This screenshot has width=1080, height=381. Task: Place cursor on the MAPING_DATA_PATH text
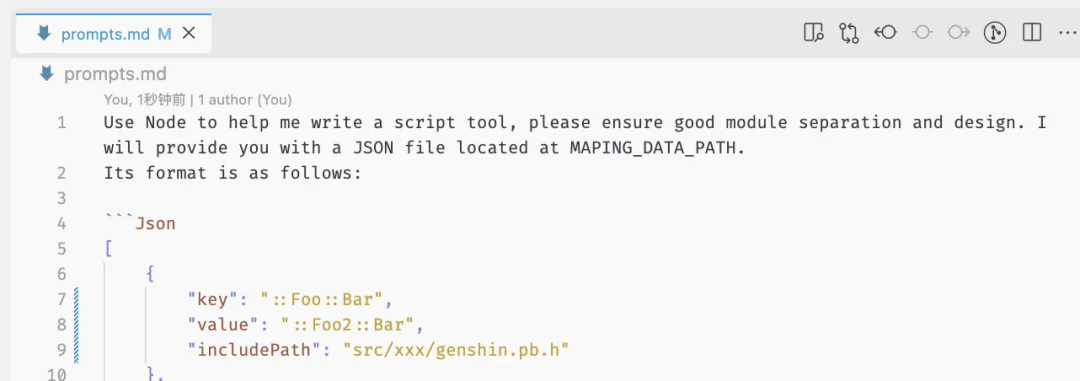(x=650, y=148)
